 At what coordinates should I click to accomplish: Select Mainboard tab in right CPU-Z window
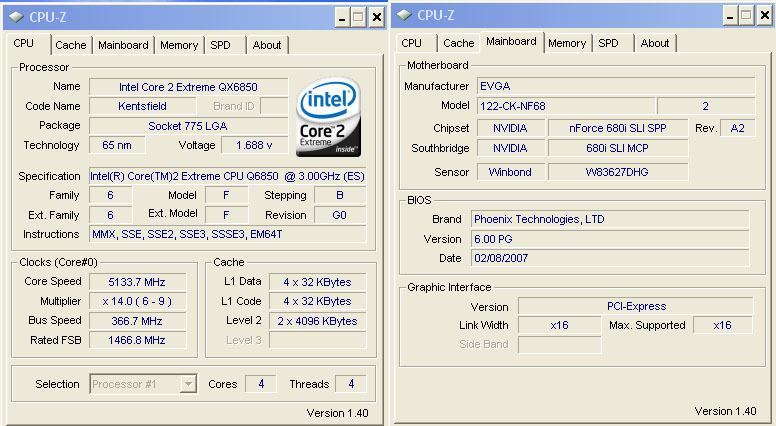[511, 42]
